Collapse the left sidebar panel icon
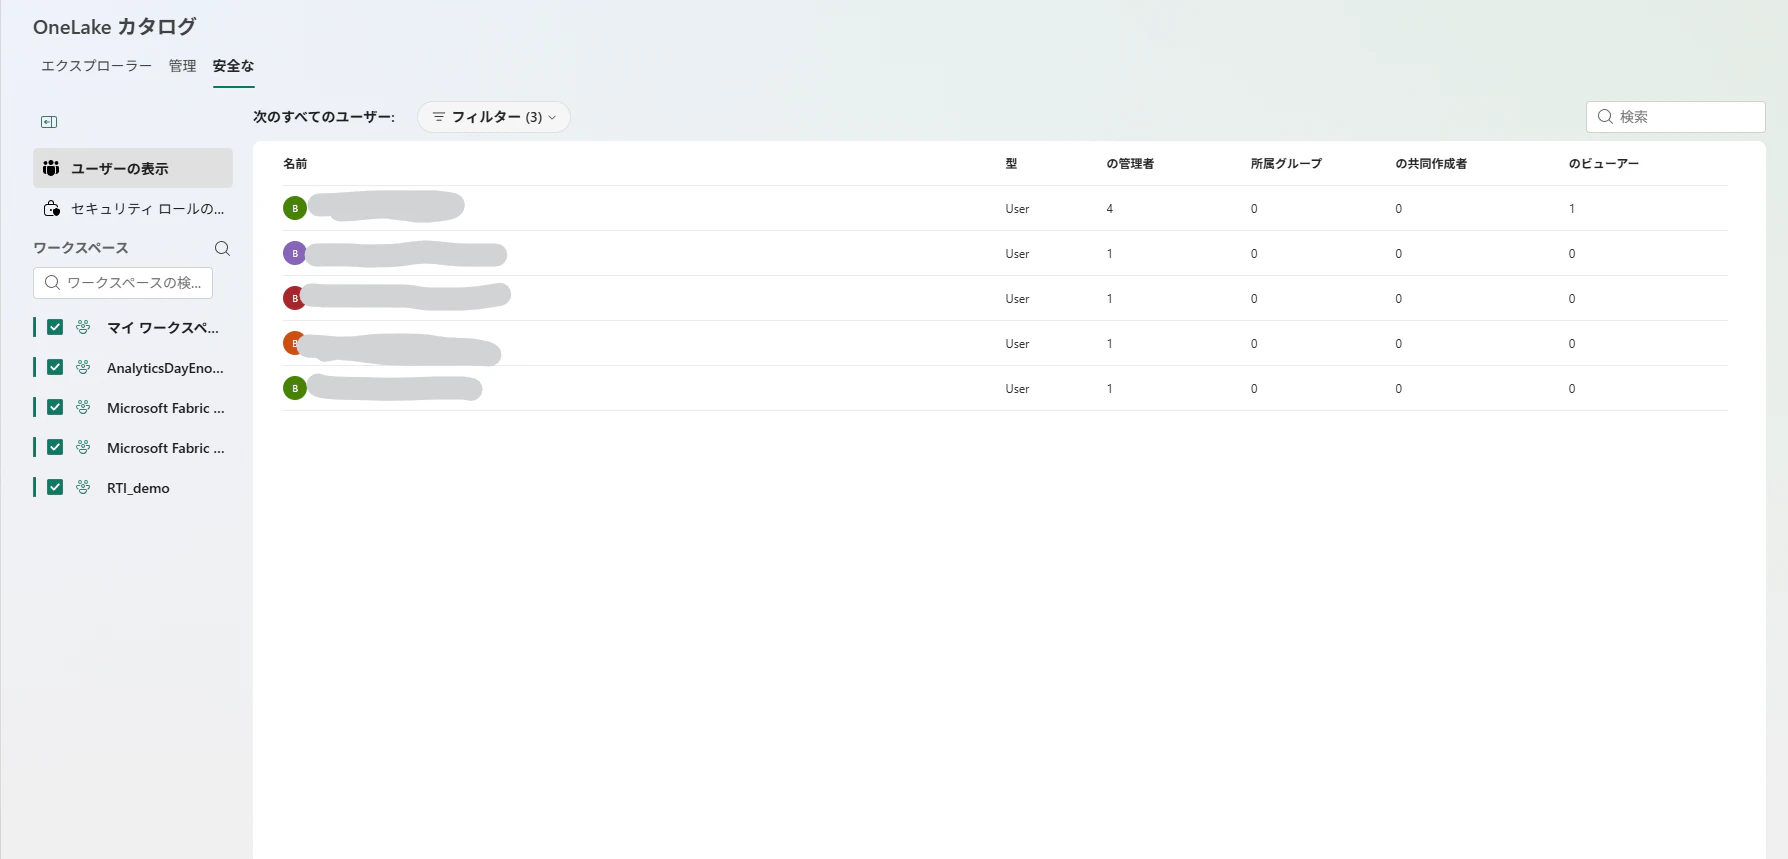Image resolution: width=1788 pixels, height=859 pixels. click(49, 122)
